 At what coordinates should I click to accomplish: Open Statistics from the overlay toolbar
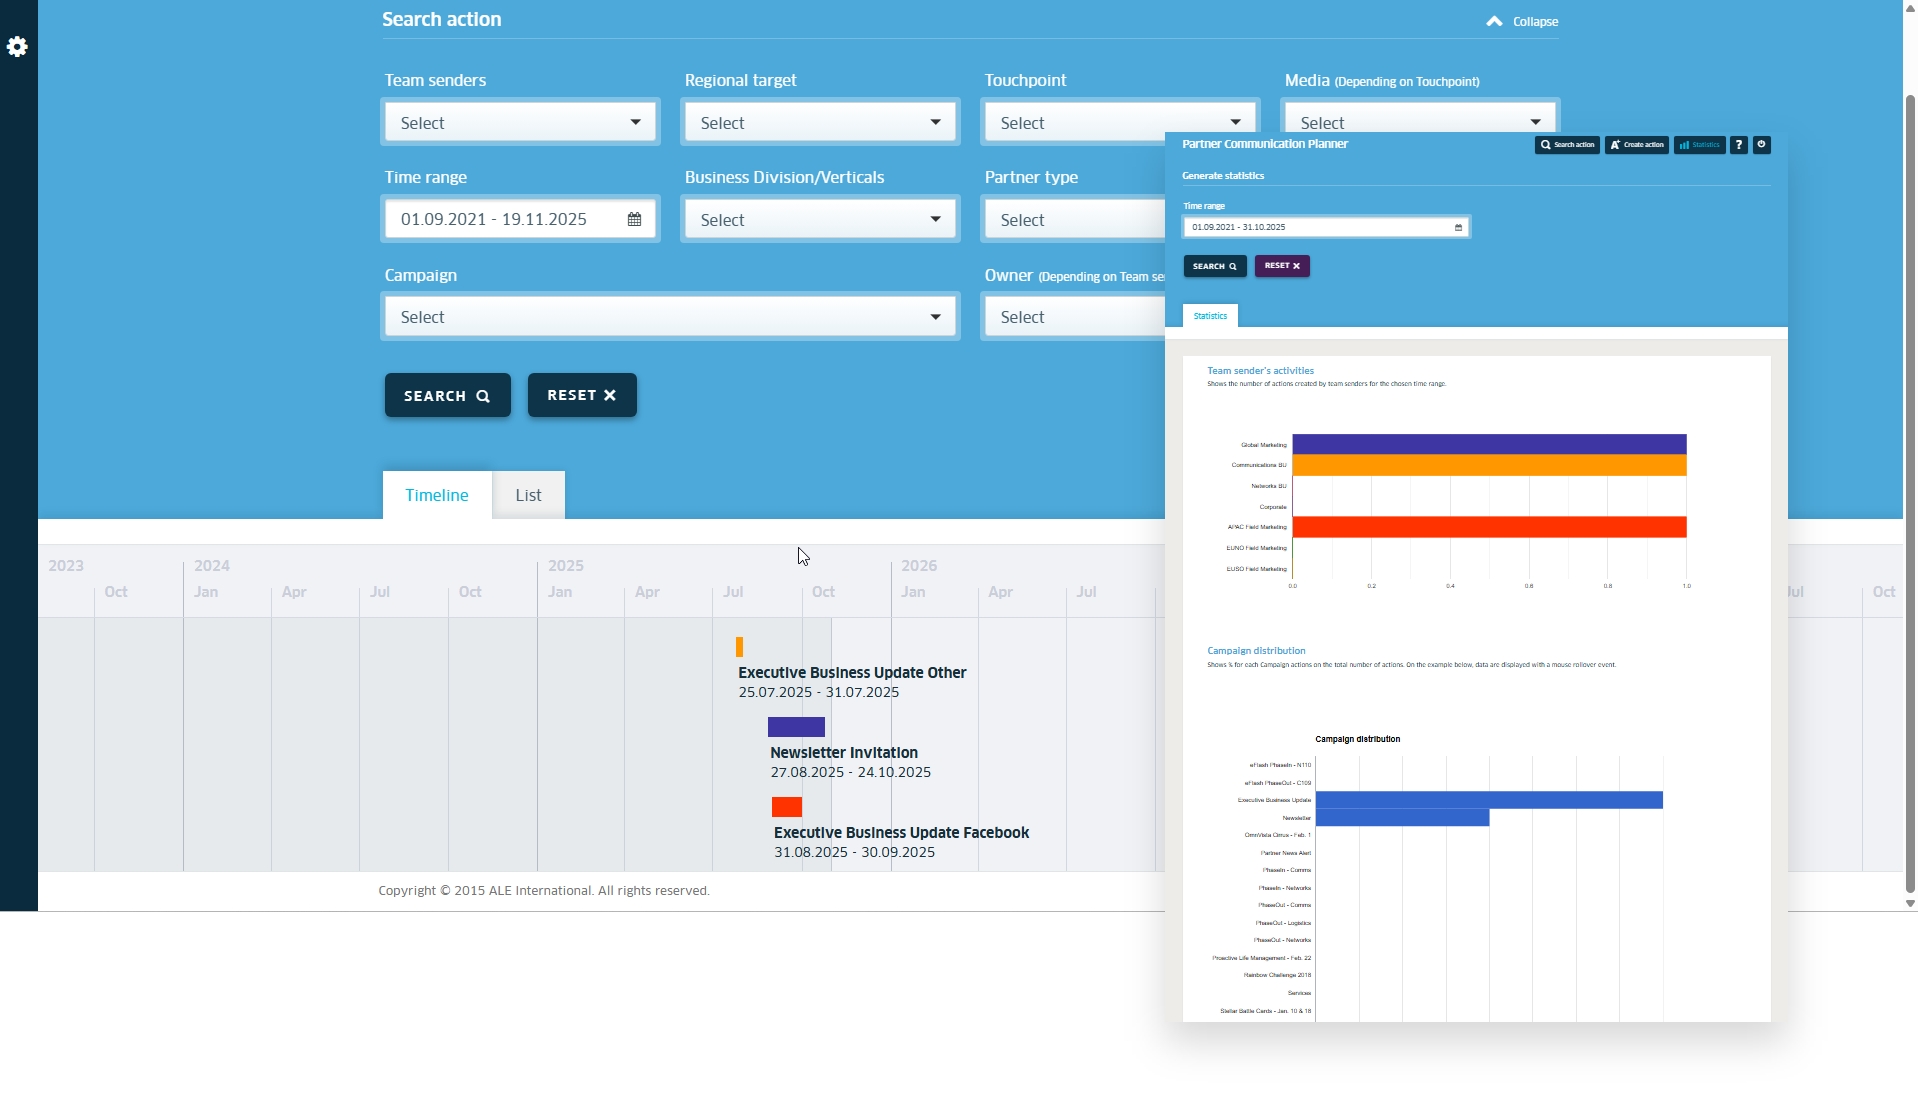(1699, 145)
